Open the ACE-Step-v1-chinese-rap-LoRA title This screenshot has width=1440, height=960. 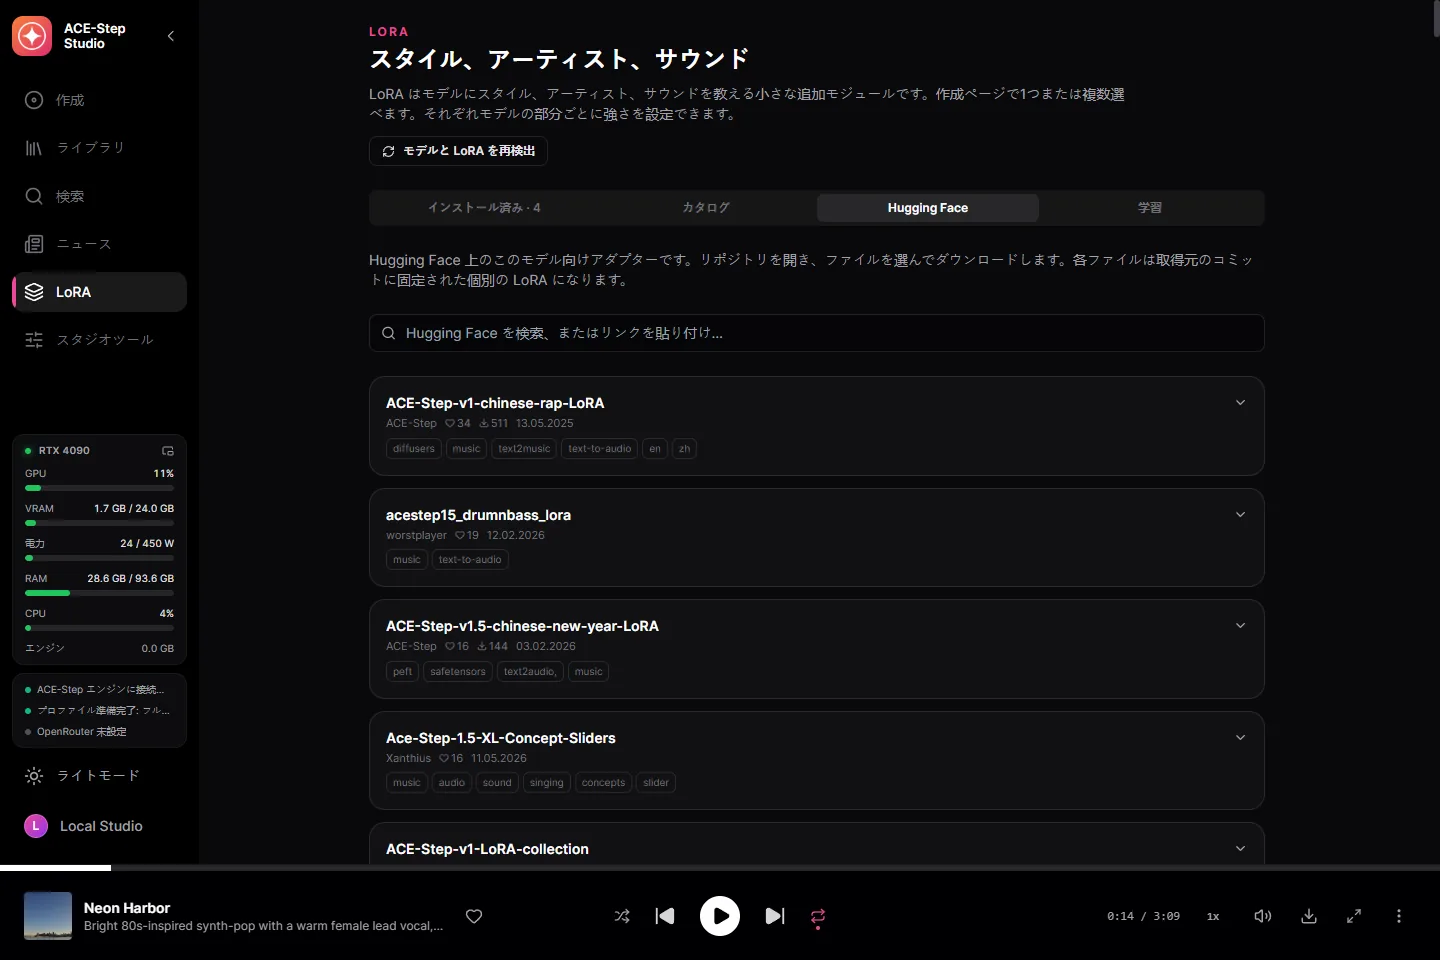[495, 403]
